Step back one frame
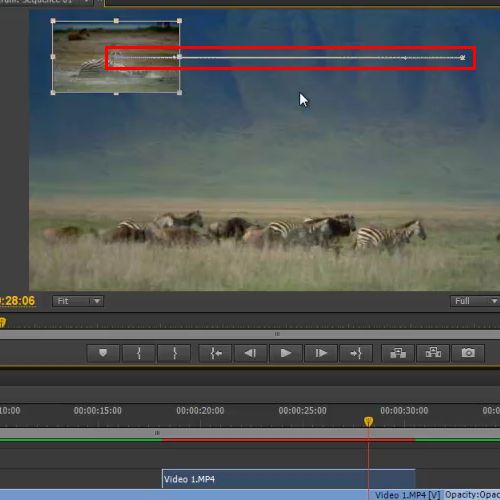The width and height of the screenshot is (500, 500). point(251,353)
